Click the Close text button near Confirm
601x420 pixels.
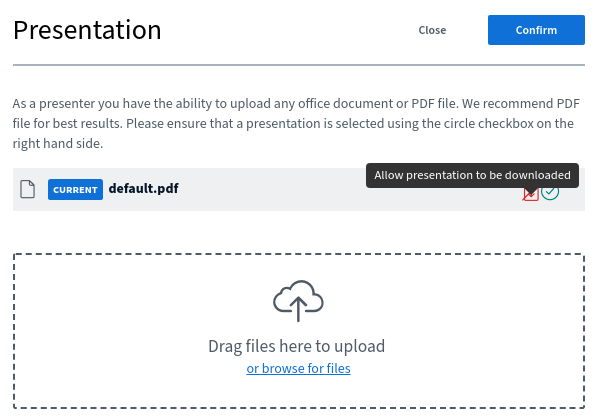[x=432, y=30]
